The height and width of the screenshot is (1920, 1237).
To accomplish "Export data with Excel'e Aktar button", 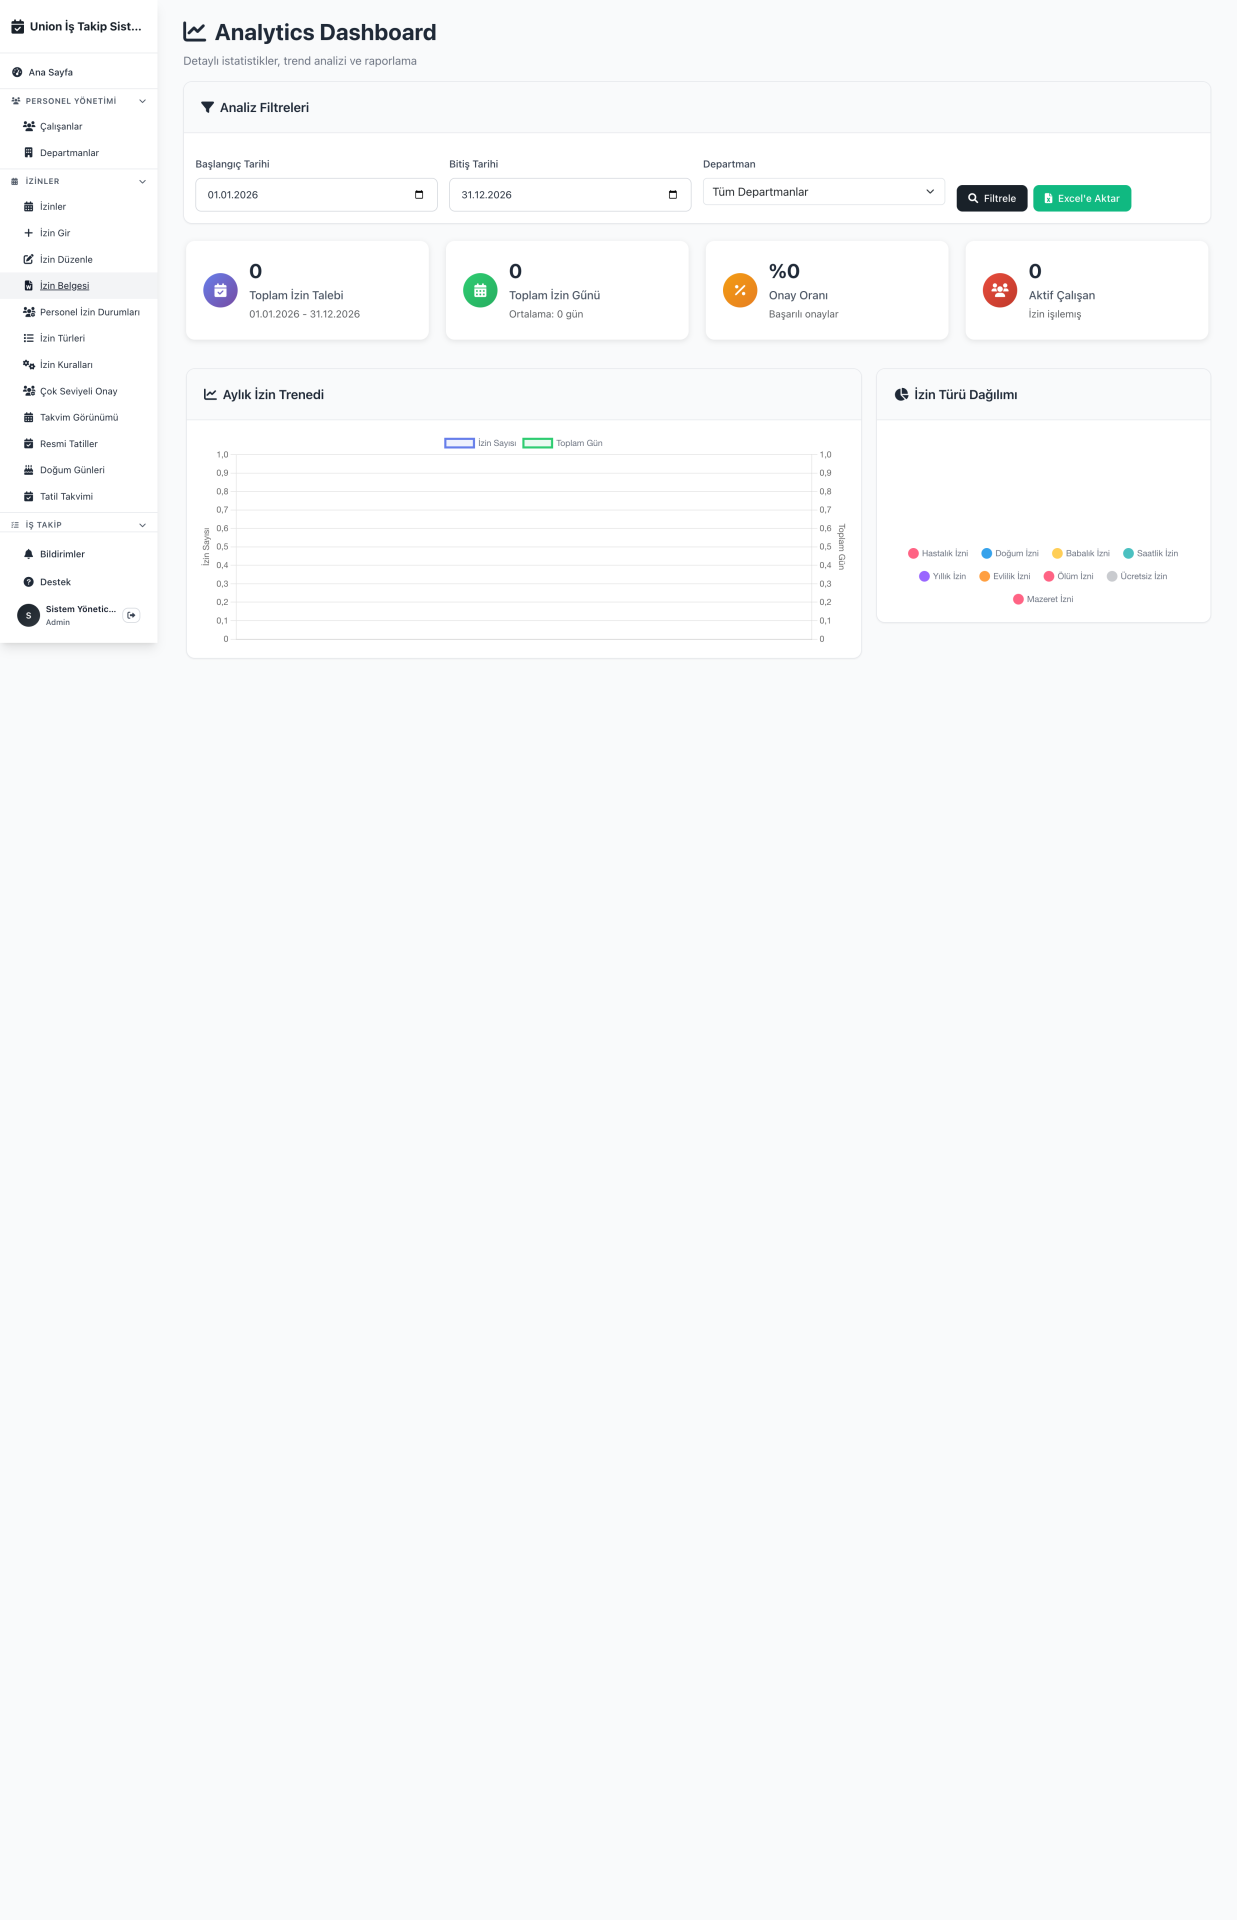I will coord(1081,198).
